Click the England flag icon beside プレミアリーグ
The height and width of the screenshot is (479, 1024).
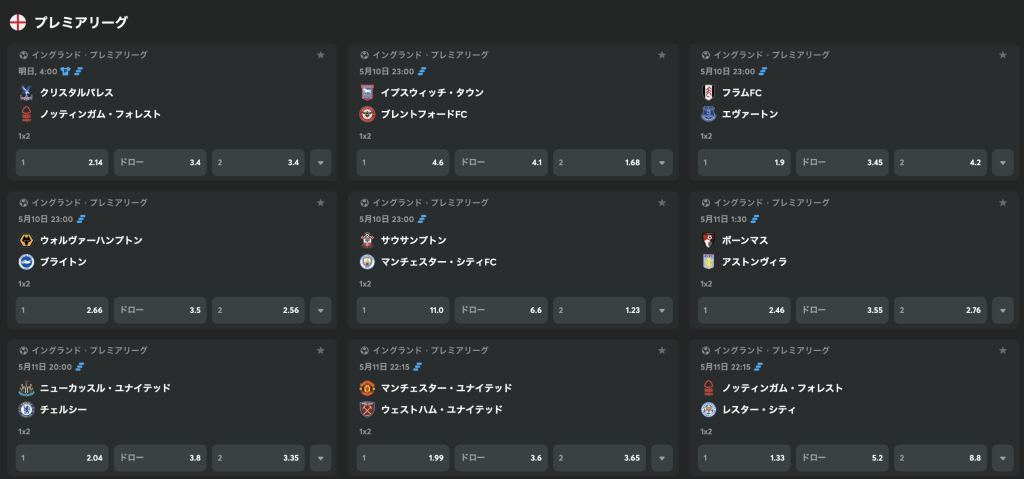18,22
